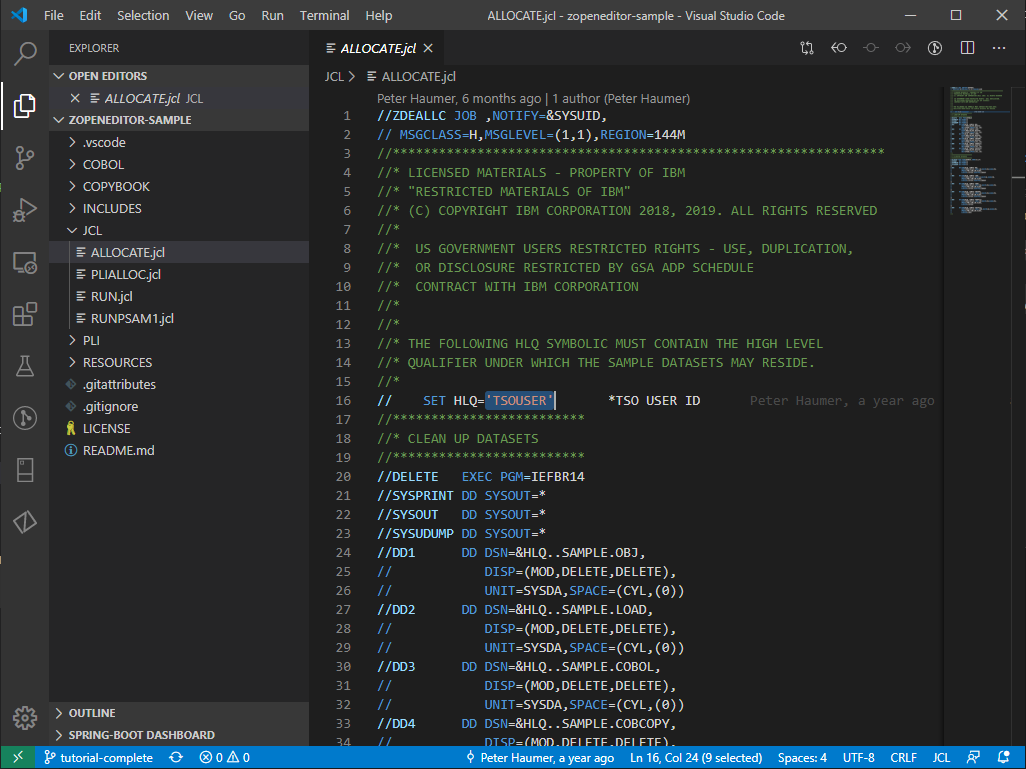
Task: Open the Zowe Explorer panel icon
Action: [25, 470]
